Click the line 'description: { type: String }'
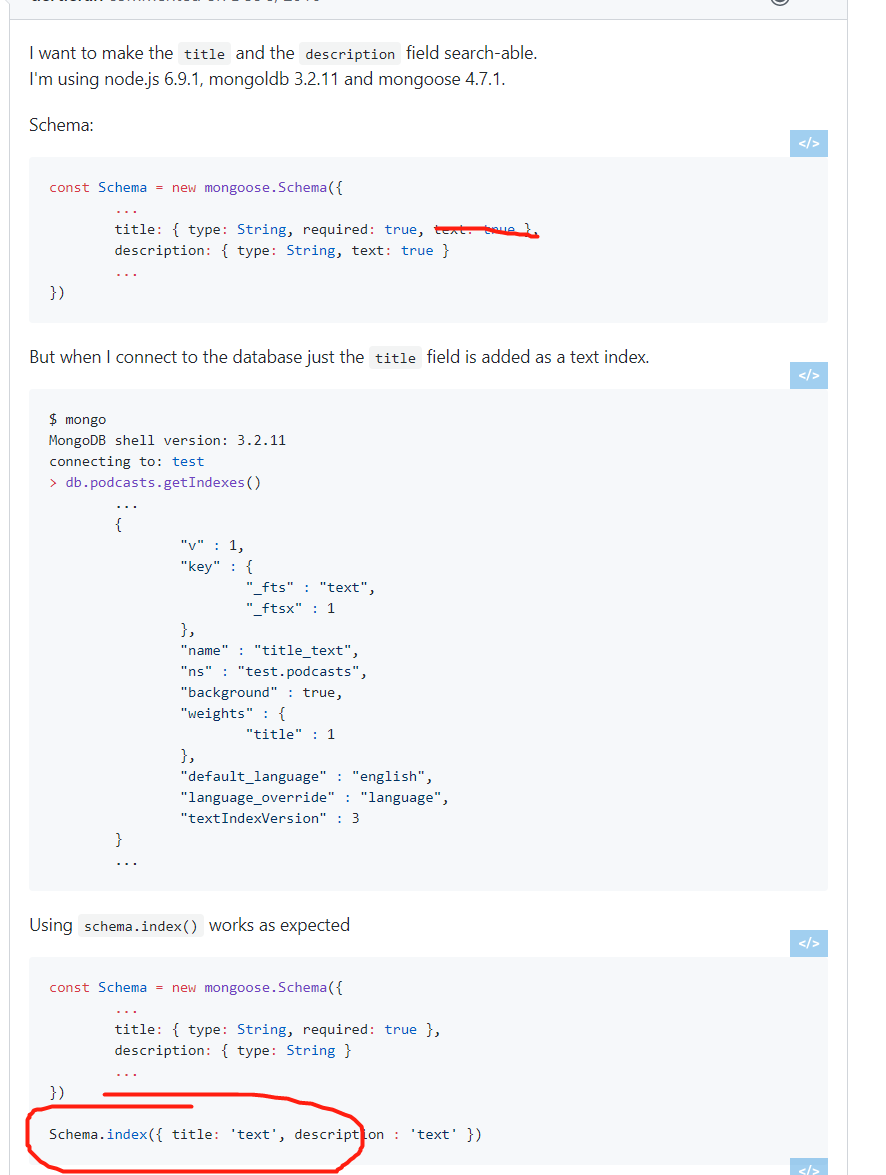The height and width of the screenshot is (1175, 886). (x=233, y=1051)
